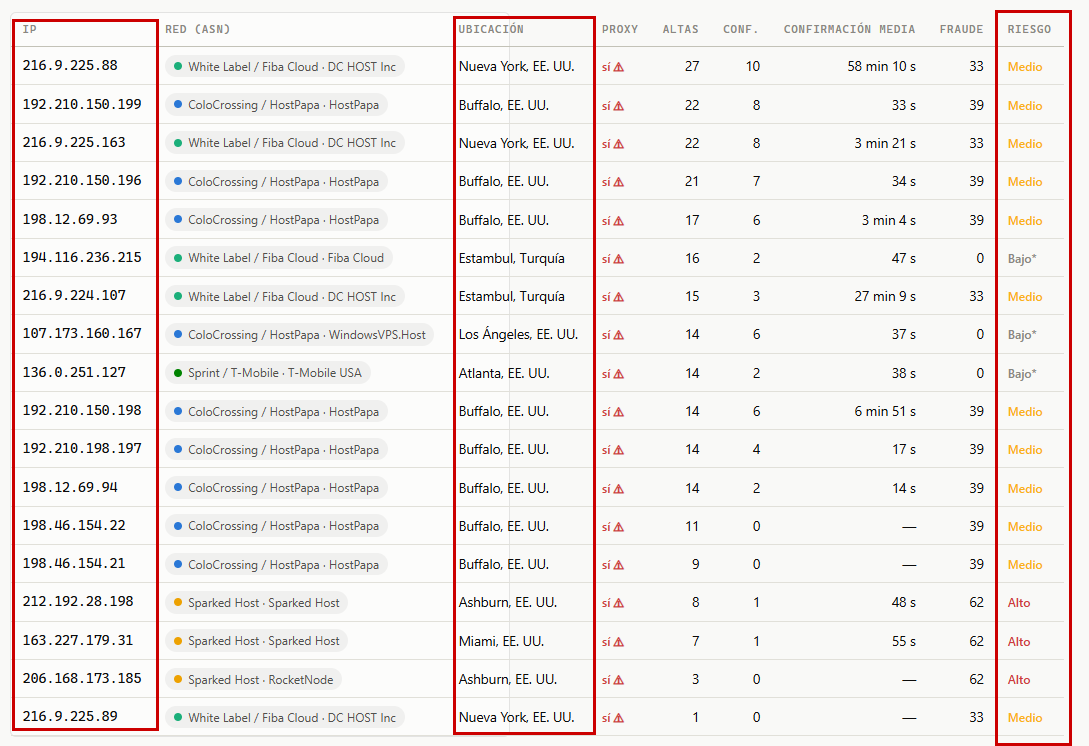Click Bajo* risk label for 107.173.160.167

click(x=1022, y=335)
